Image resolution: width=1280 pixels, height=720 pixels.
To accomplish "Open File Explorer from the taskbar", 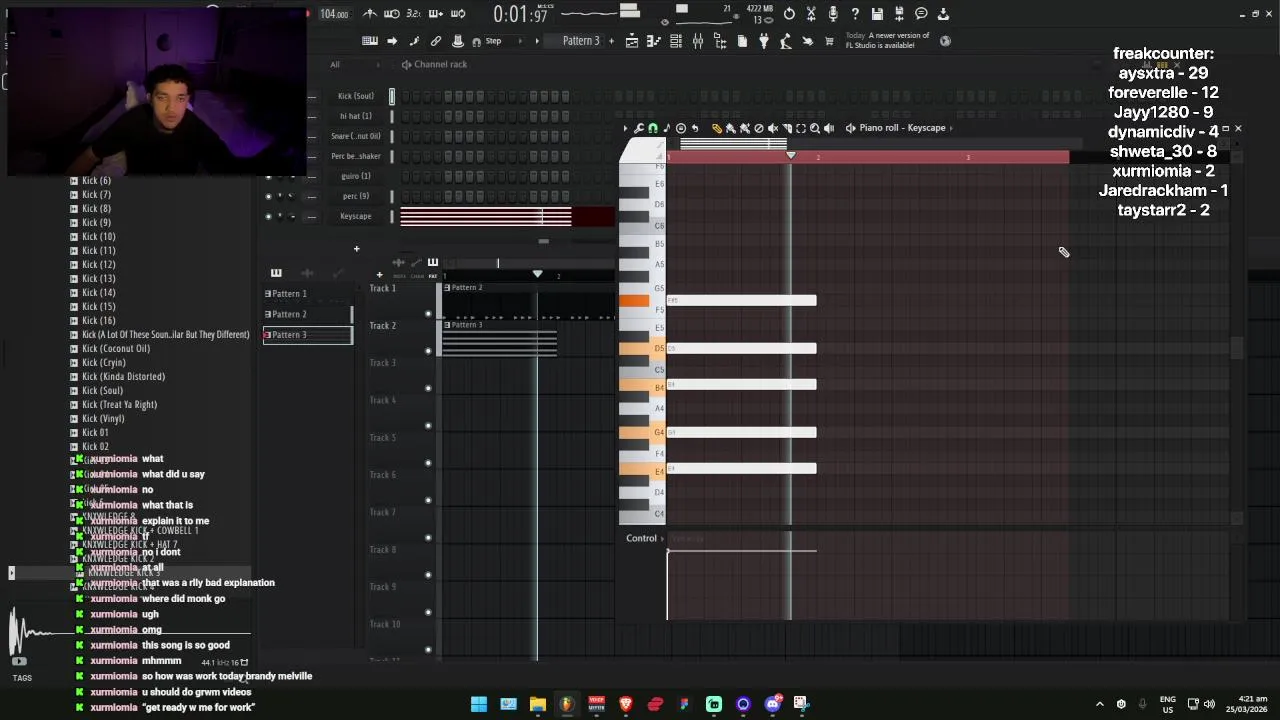I will click(x=537, y=704).
